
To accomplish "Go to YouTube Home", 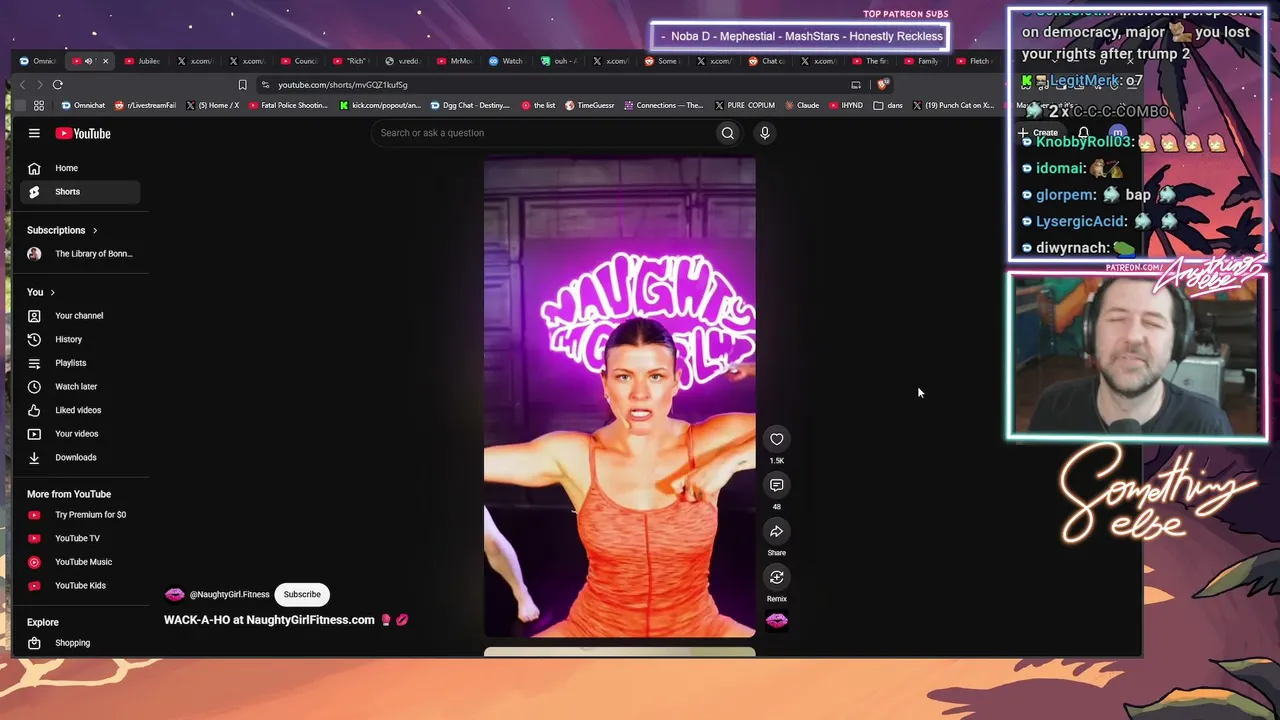I will pos(80,168).
